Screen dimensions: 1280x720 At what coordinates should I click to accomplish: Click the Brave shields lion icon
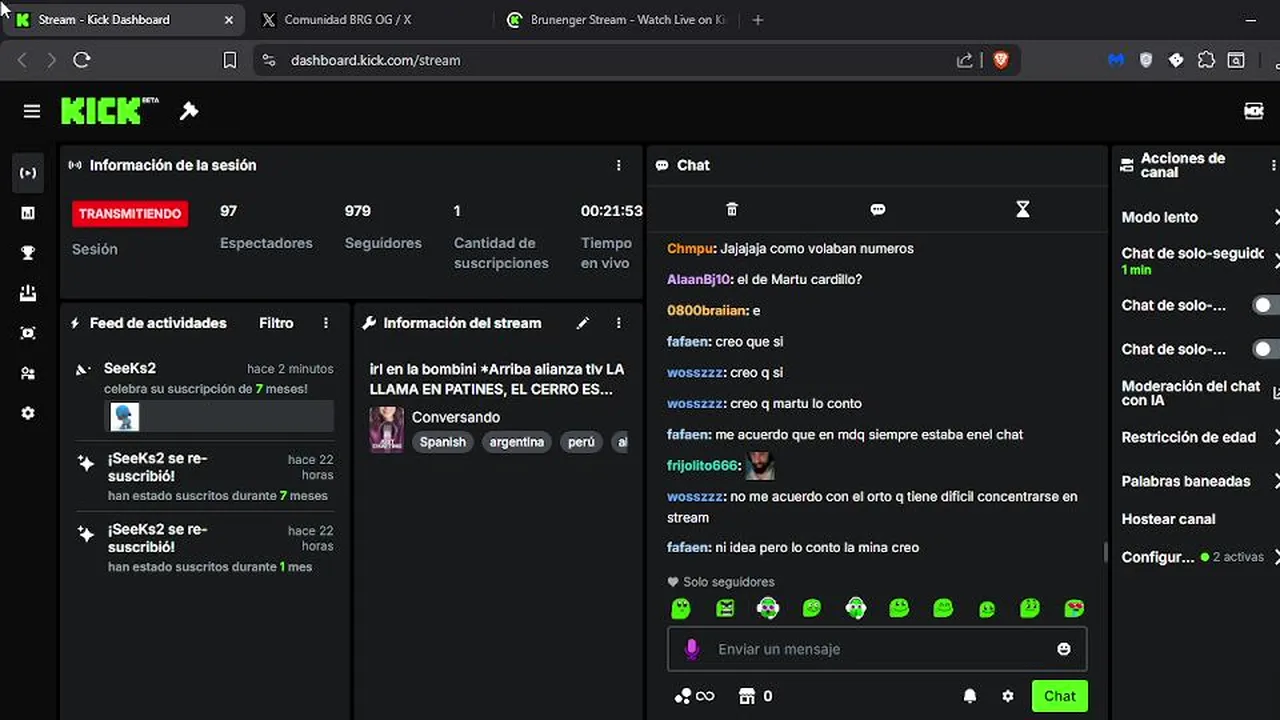click(1000, 60)
